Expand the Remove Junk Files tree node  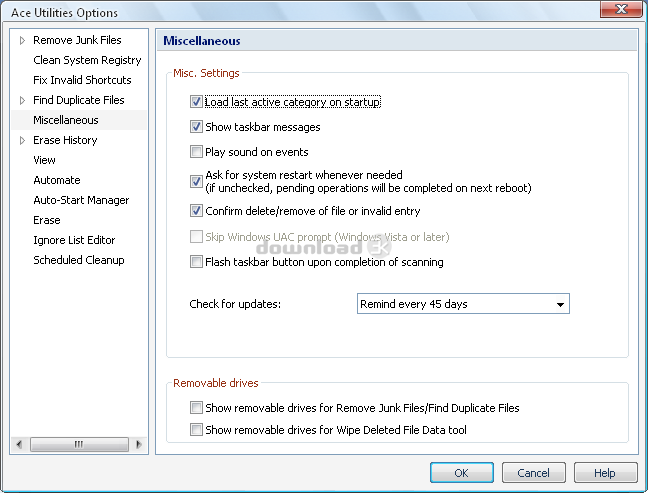(x=22, y=40)
